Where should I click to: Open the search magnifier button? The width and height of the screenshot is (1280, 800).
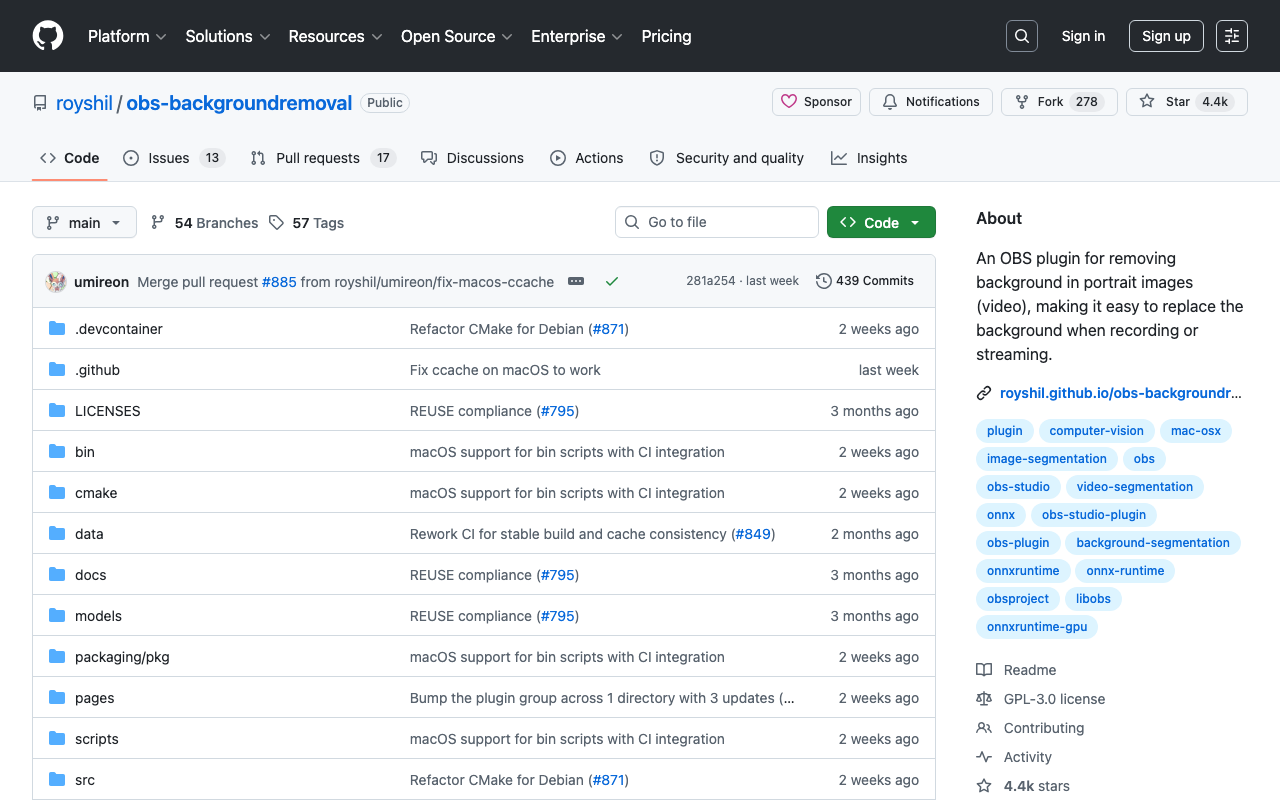tap(1022, 36)
